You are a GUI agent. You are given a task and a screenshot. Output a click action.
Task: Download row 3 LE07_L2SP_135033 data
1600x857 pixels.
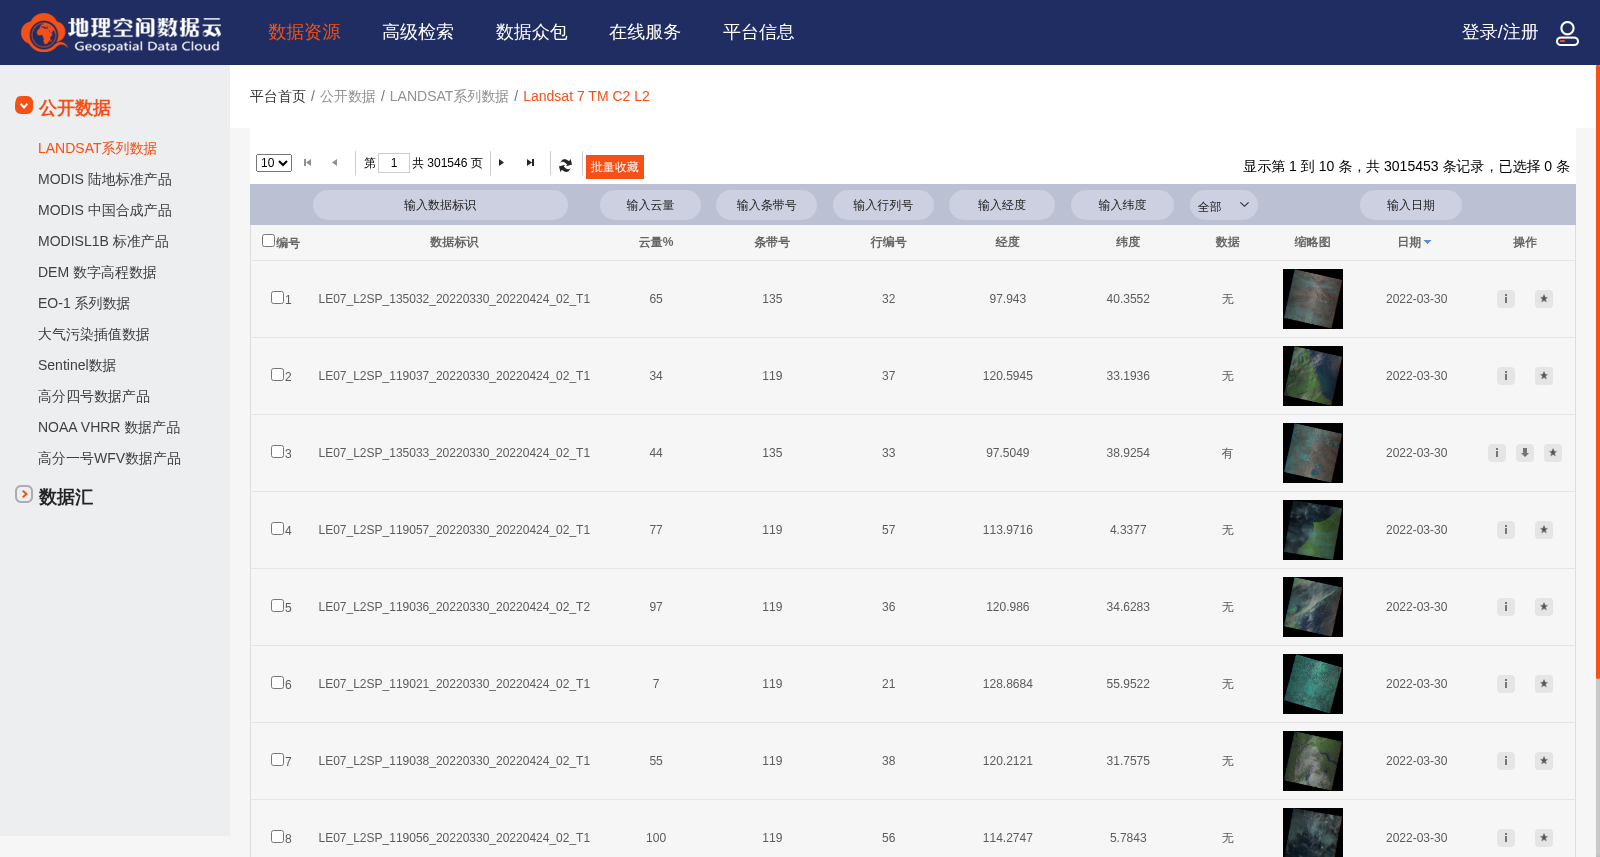click(1524, 453)
